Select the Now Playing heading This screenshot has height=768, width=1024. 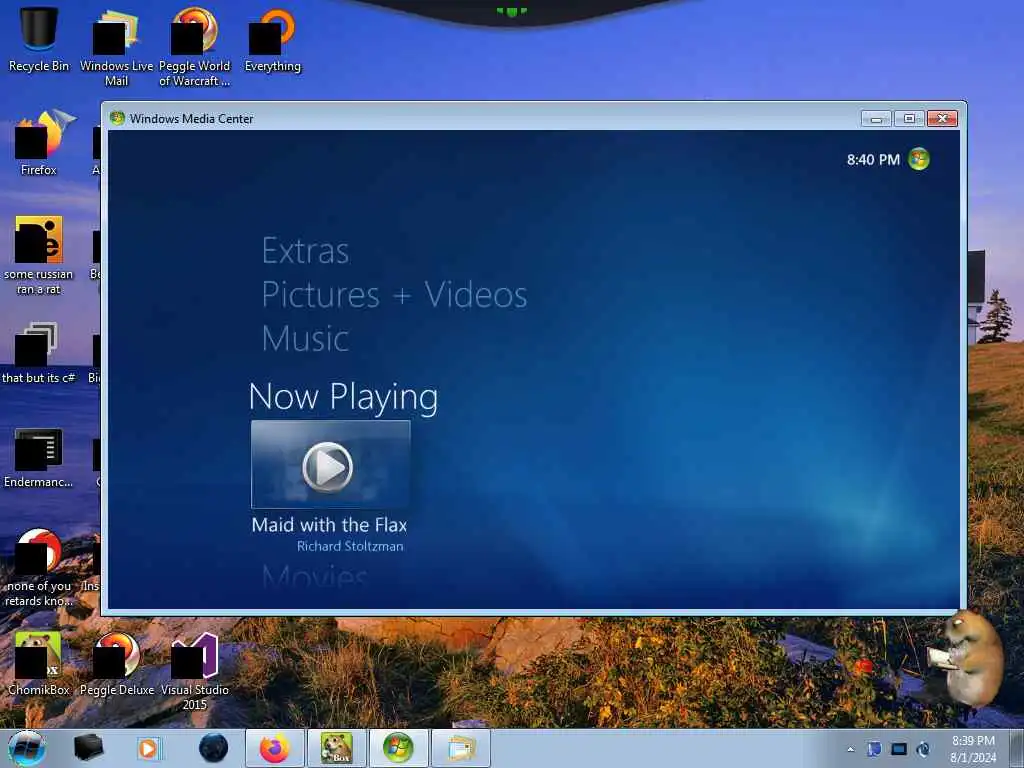[x=343, y=396]
